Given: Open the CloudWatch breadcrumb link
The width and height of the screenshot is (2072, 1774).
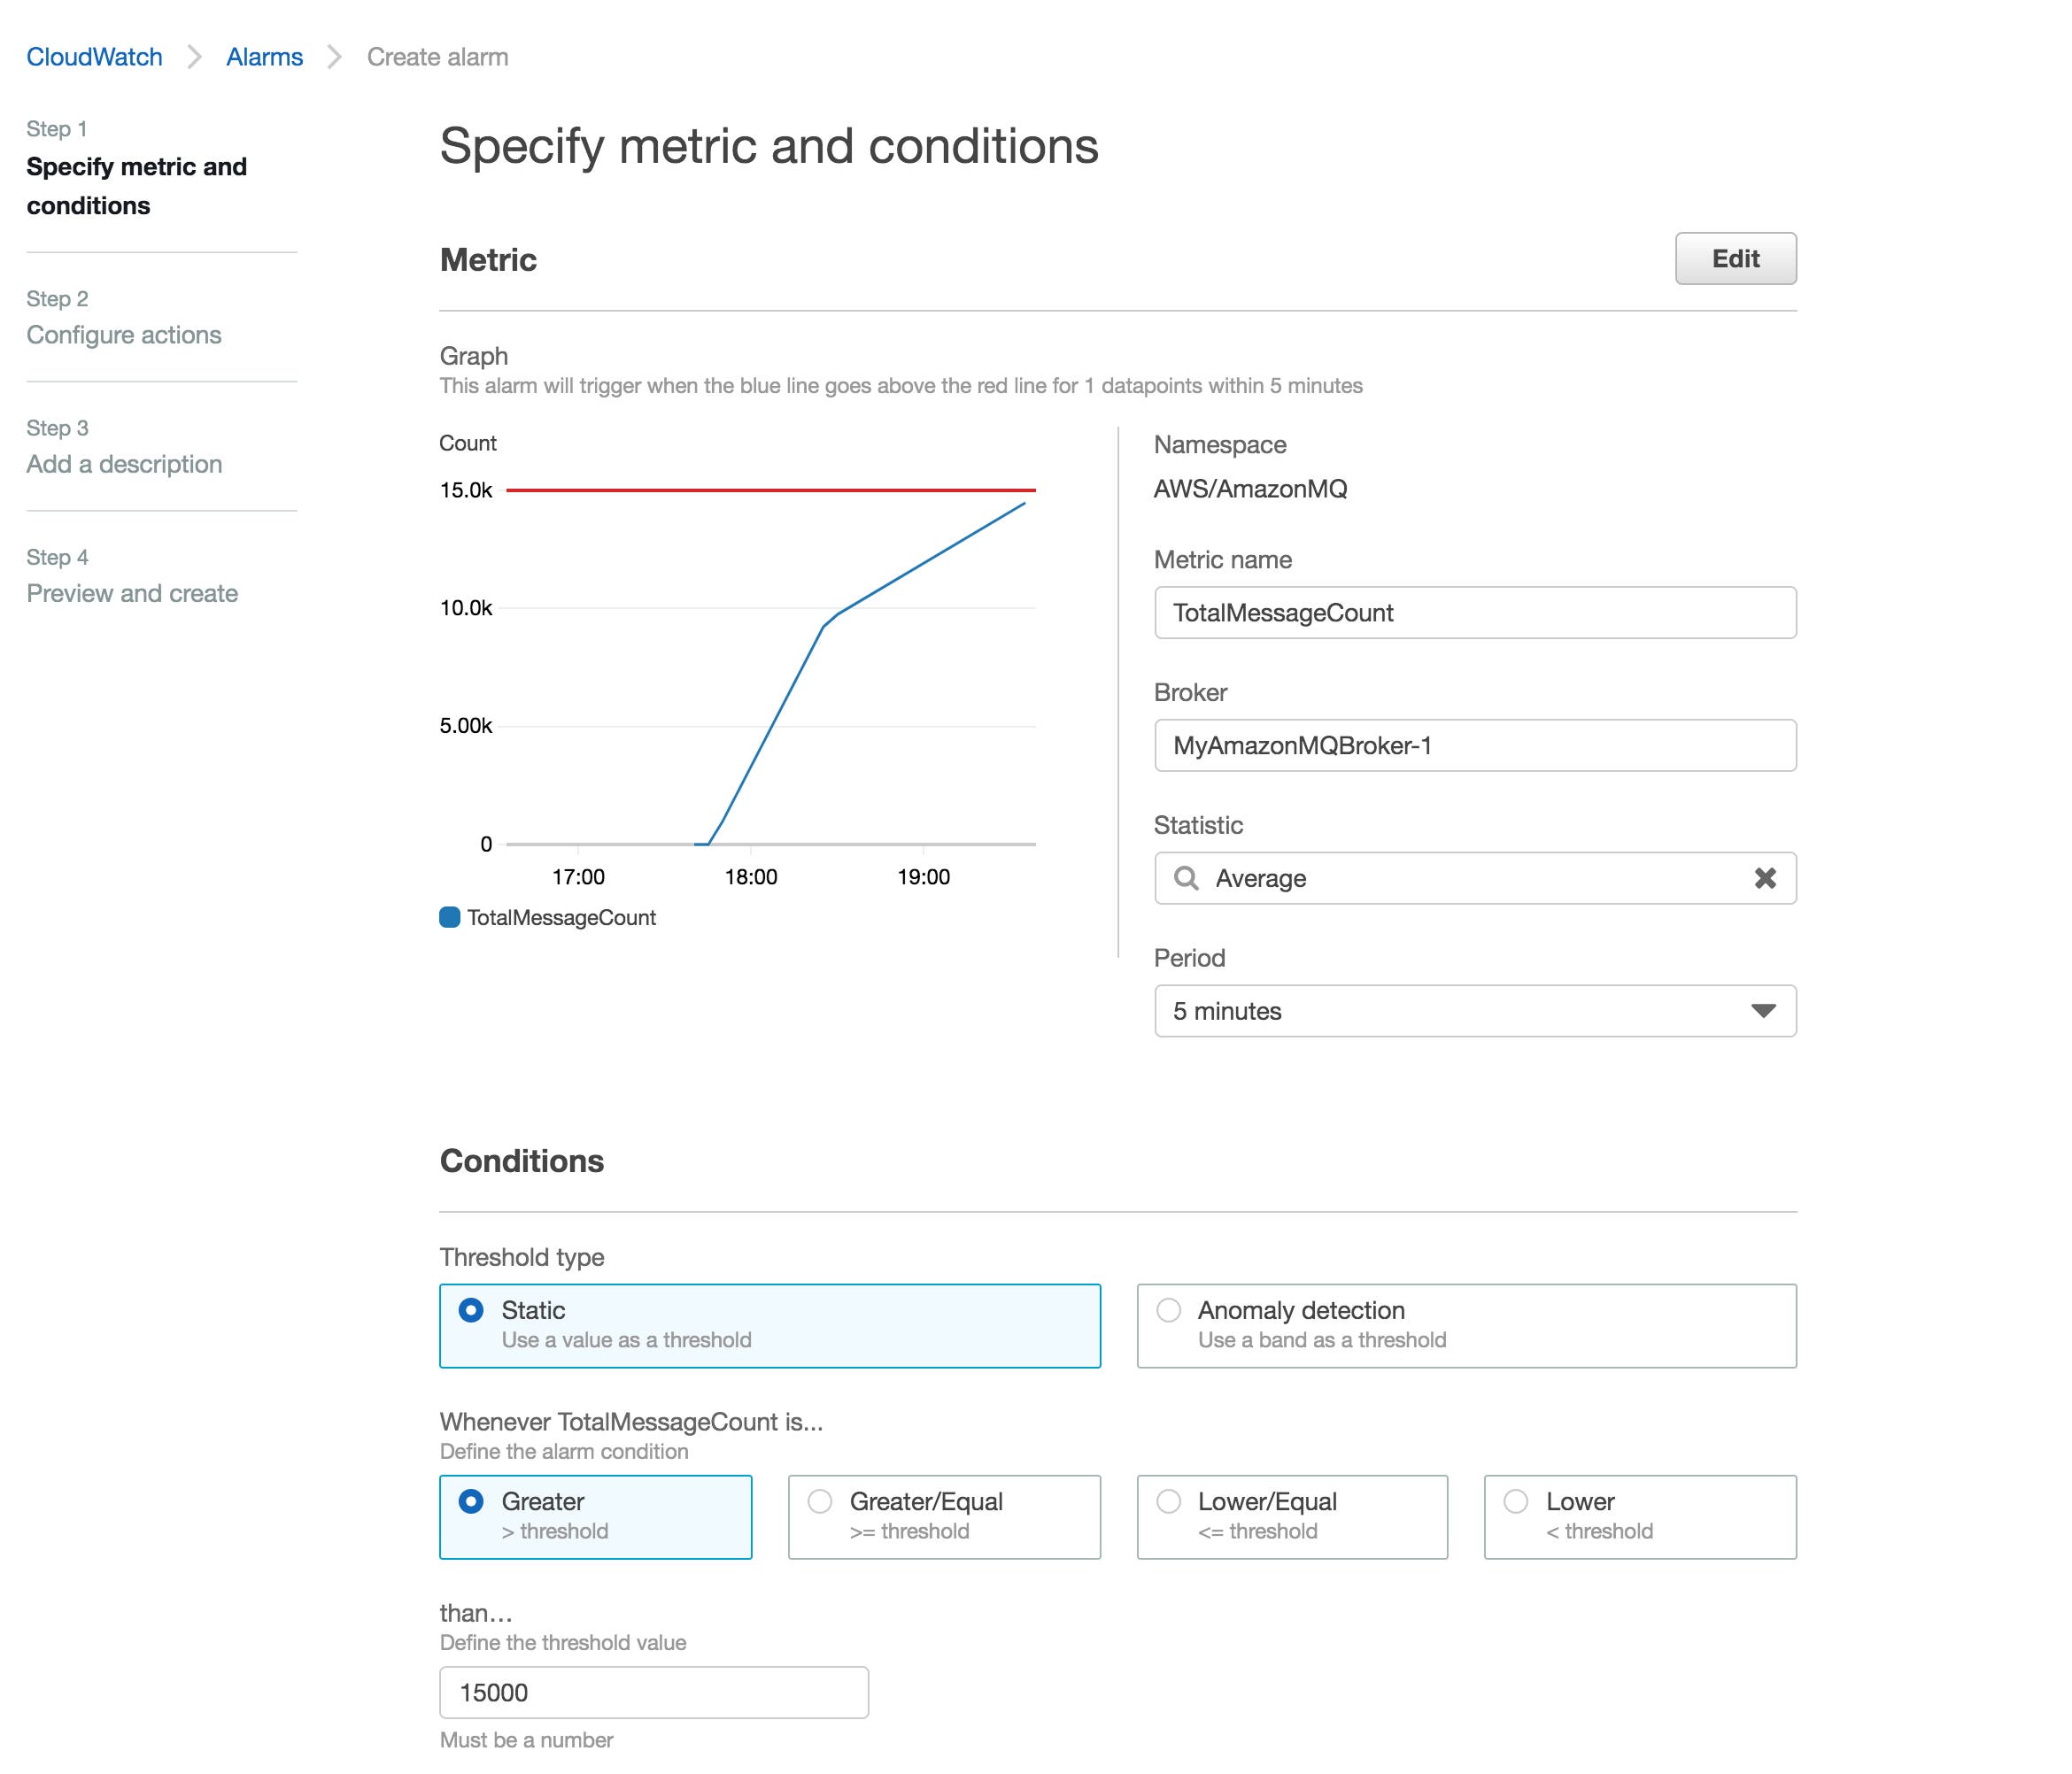Looking at the screenshot, I should [94, 57].
